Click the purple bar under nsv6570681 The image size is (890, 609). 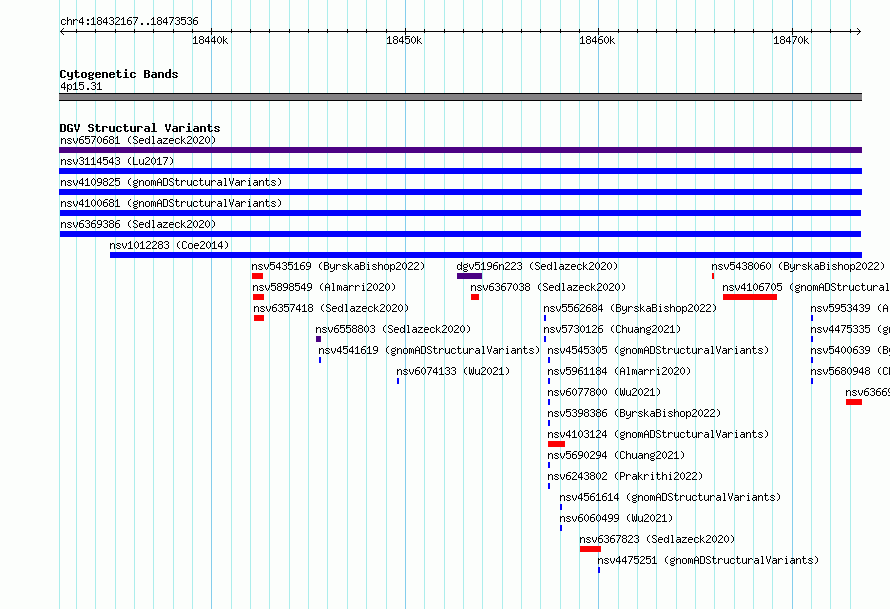(460, 150)
